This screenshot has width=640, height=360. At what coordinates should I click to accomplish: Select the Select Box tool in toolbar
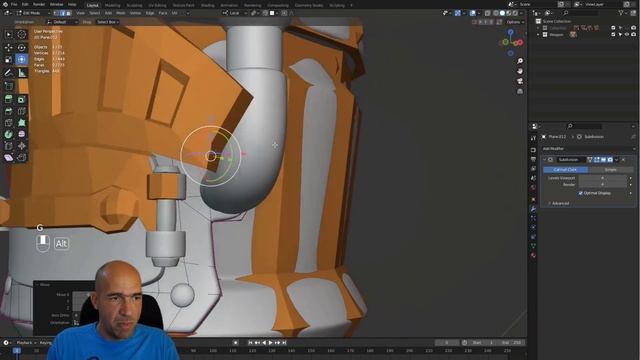pos(9,35)
